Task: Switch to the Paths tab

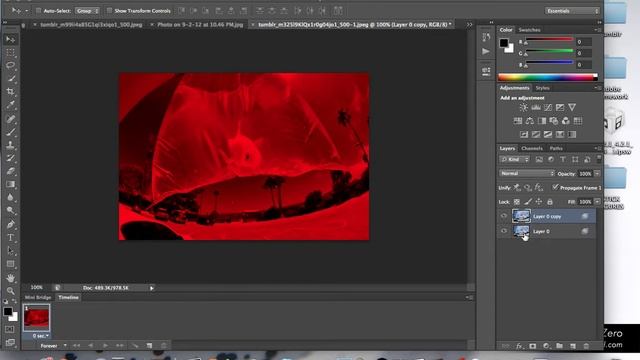Action: (x=556, y=149)
